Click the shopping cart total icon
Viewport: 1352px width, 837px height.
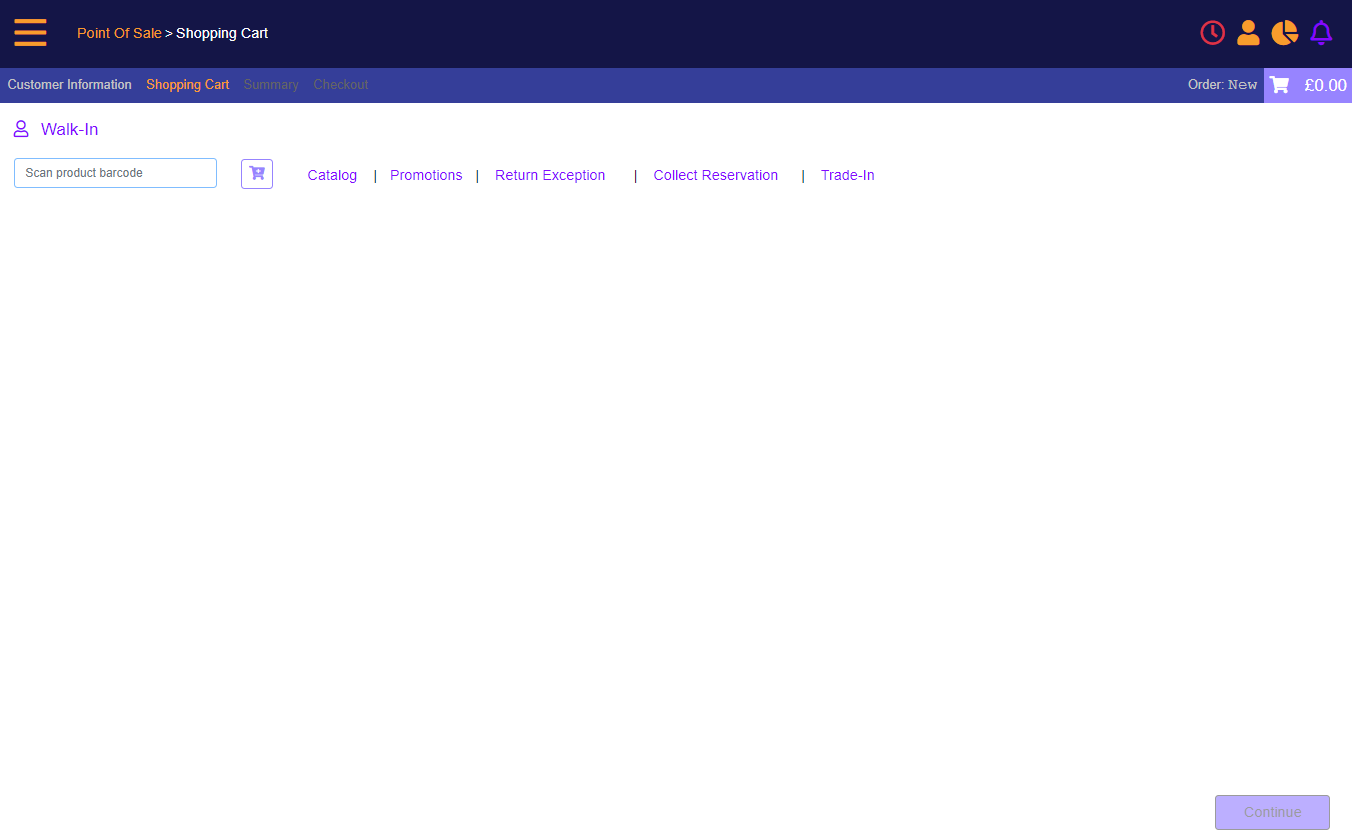[x=1279, y=85]
